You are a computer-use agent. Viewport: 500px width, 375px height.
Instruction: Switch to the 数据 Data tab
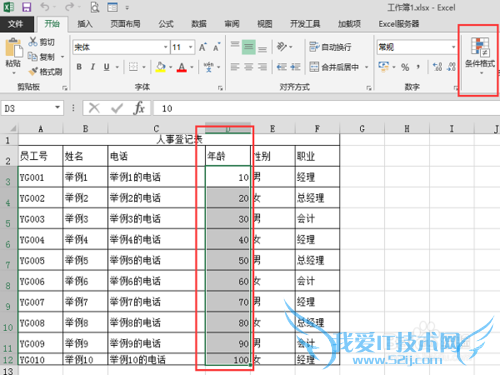pyautogui.click(x=199, y=24)
